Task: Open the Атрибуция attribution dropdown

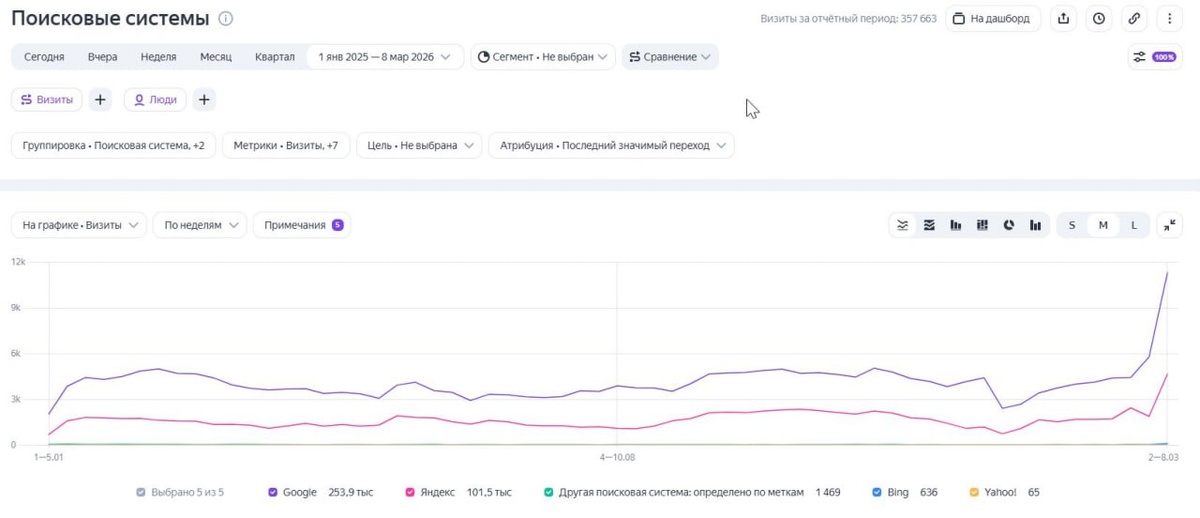Action: (610, 145)
